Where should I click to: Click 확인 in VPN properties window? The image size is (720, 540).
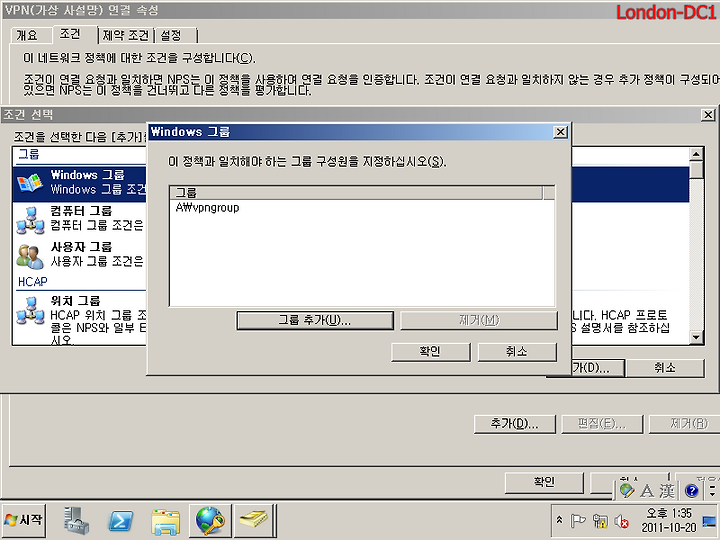544,482
